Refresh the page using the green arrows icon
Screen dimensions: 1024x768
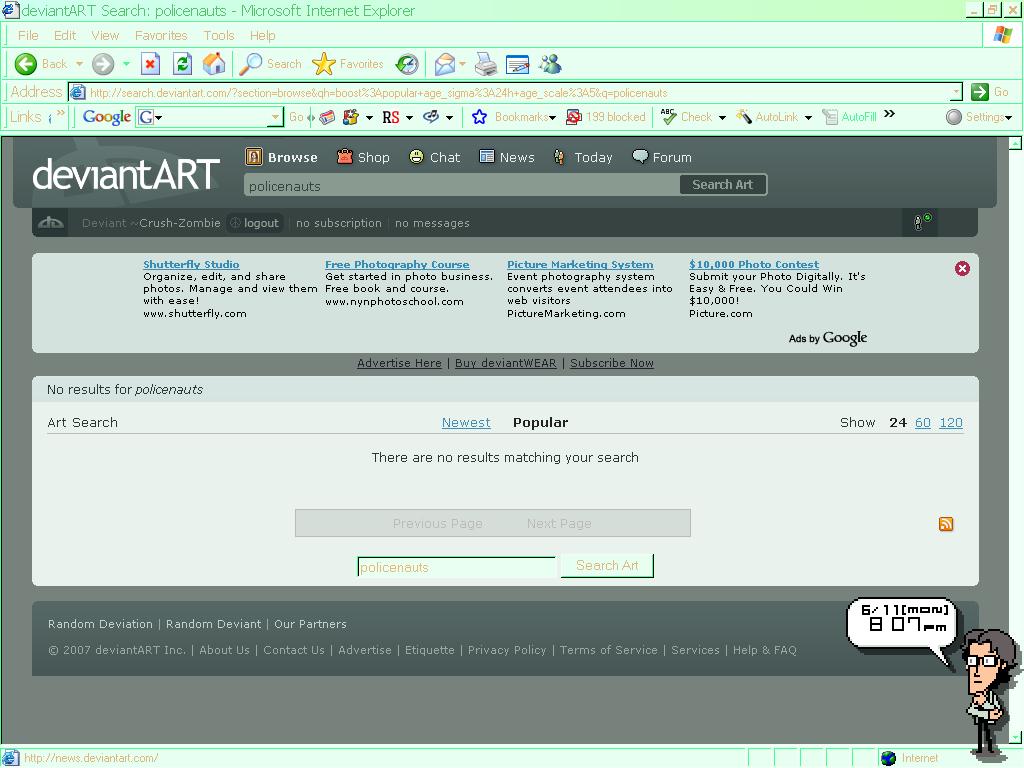click(x=182, y=64)
